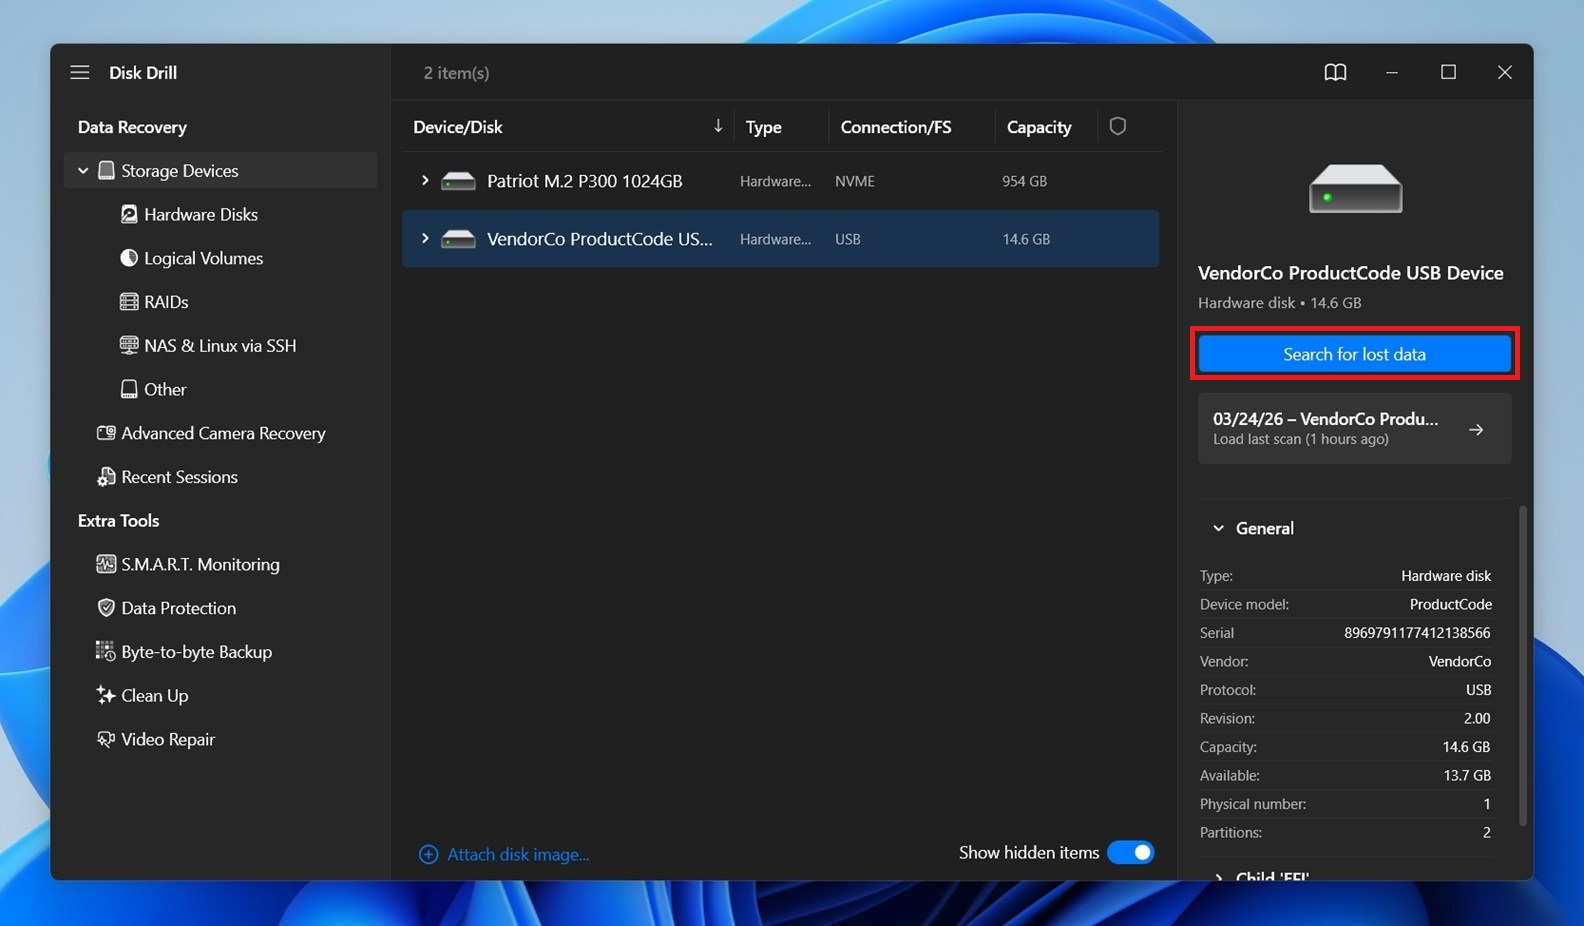The image size is (1584, 926).
Task: Collapse the Storage Devices tree
Action: coord(83,170)
